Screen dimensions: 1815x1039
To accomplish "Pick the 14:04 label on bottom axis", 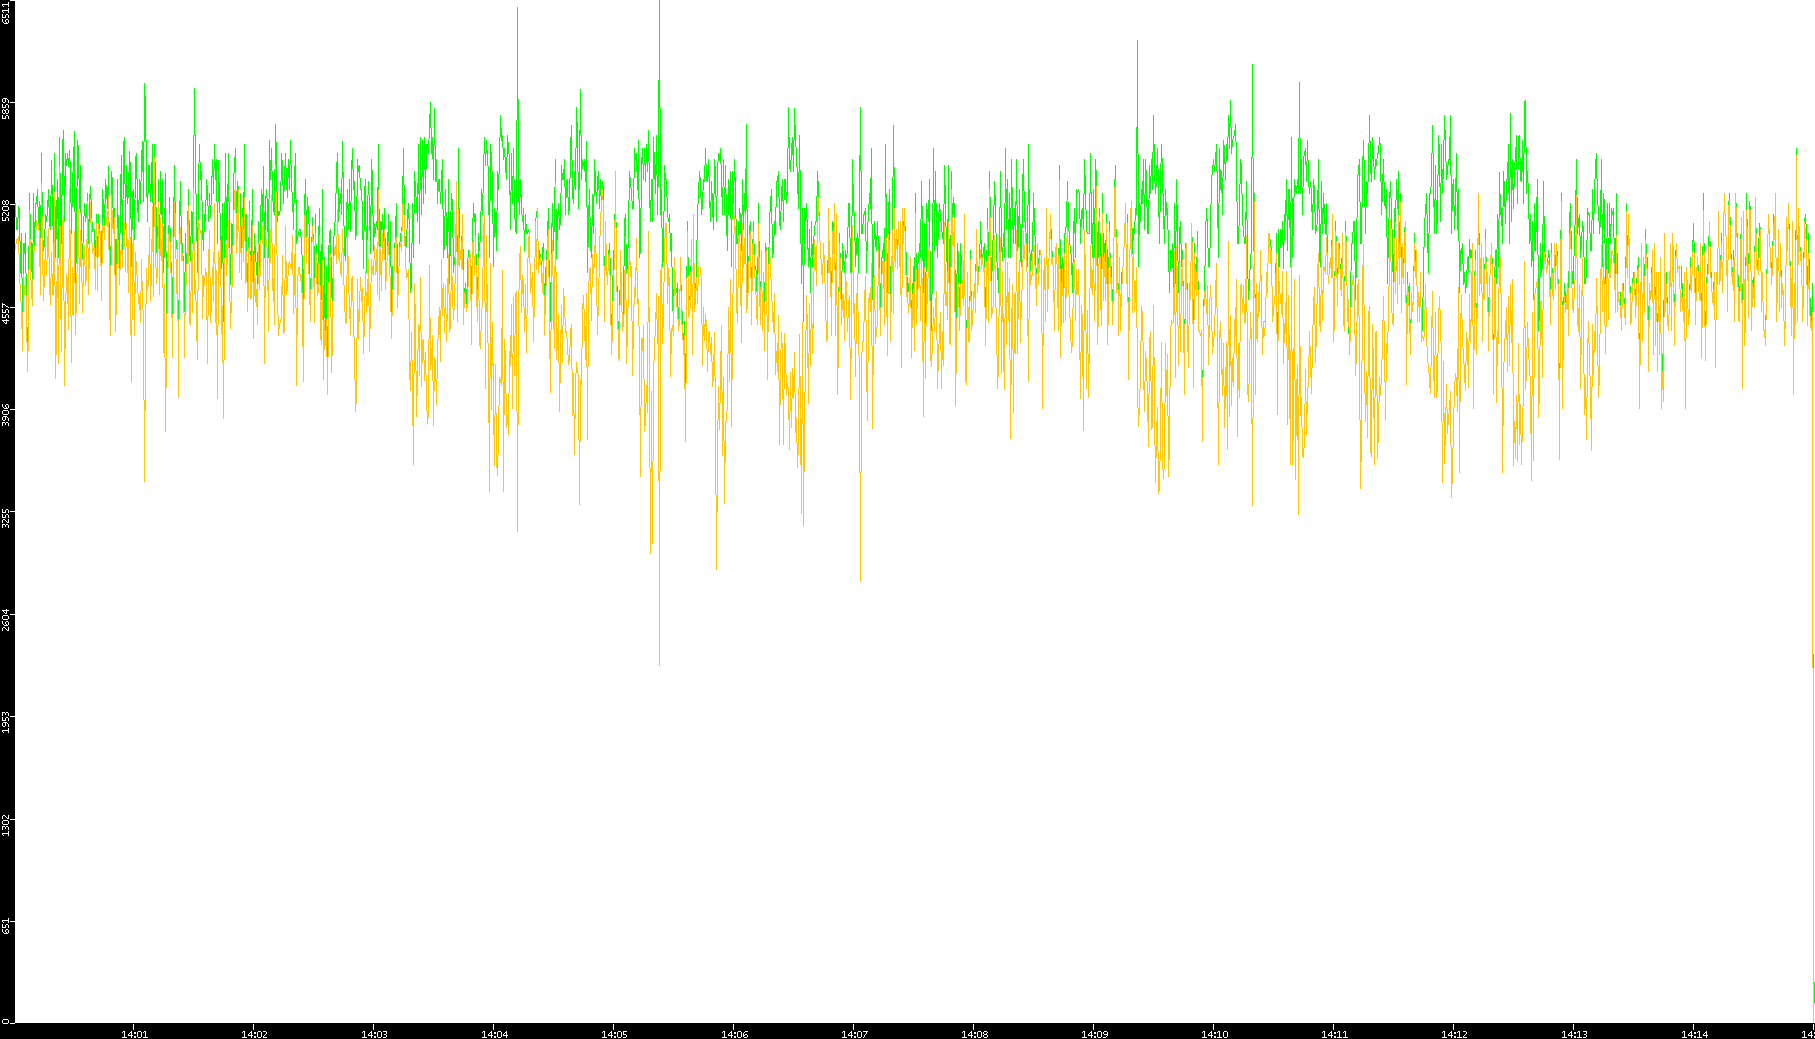I will click(x=494, y=1034).
